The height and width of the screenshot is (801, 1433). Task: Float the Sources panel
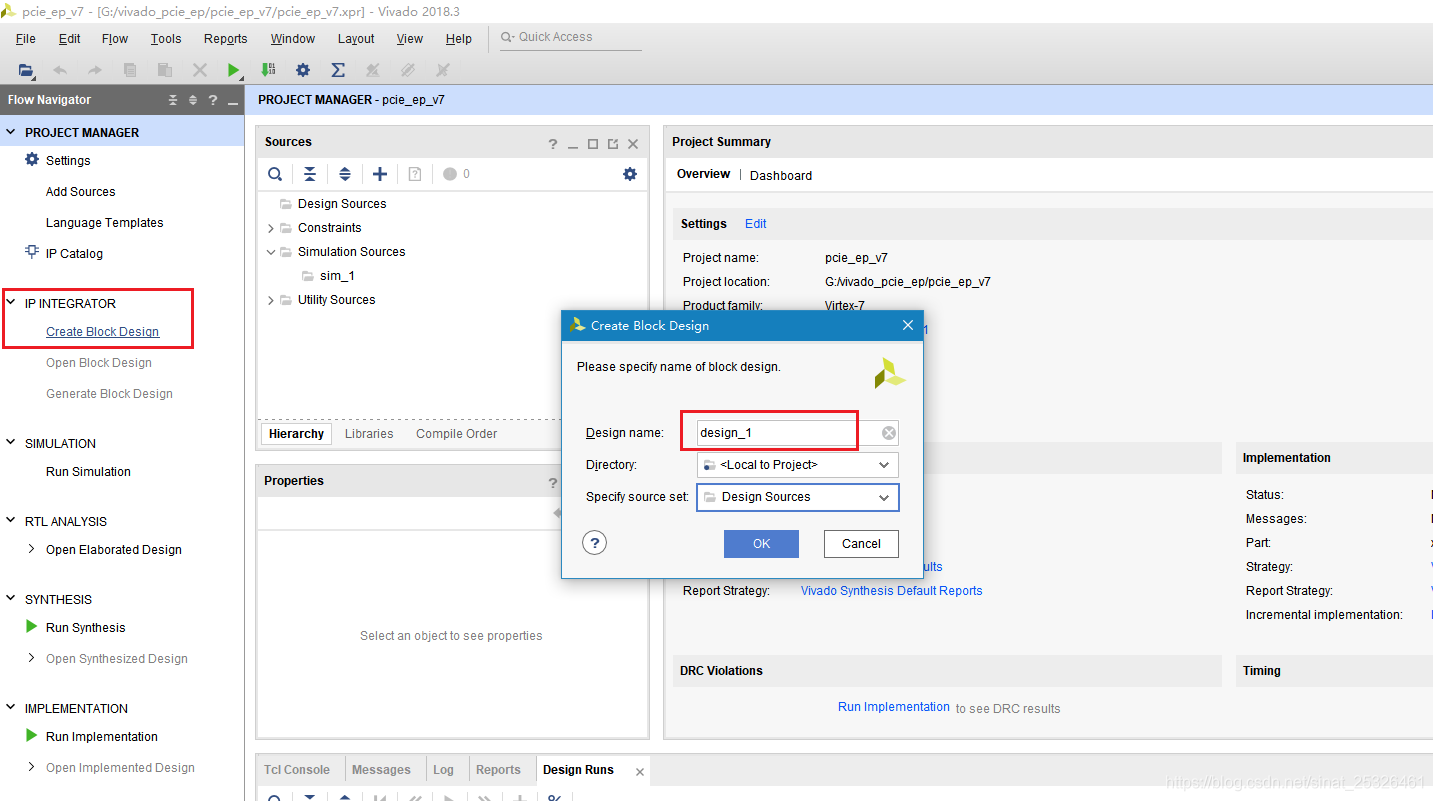pos(613,144)
